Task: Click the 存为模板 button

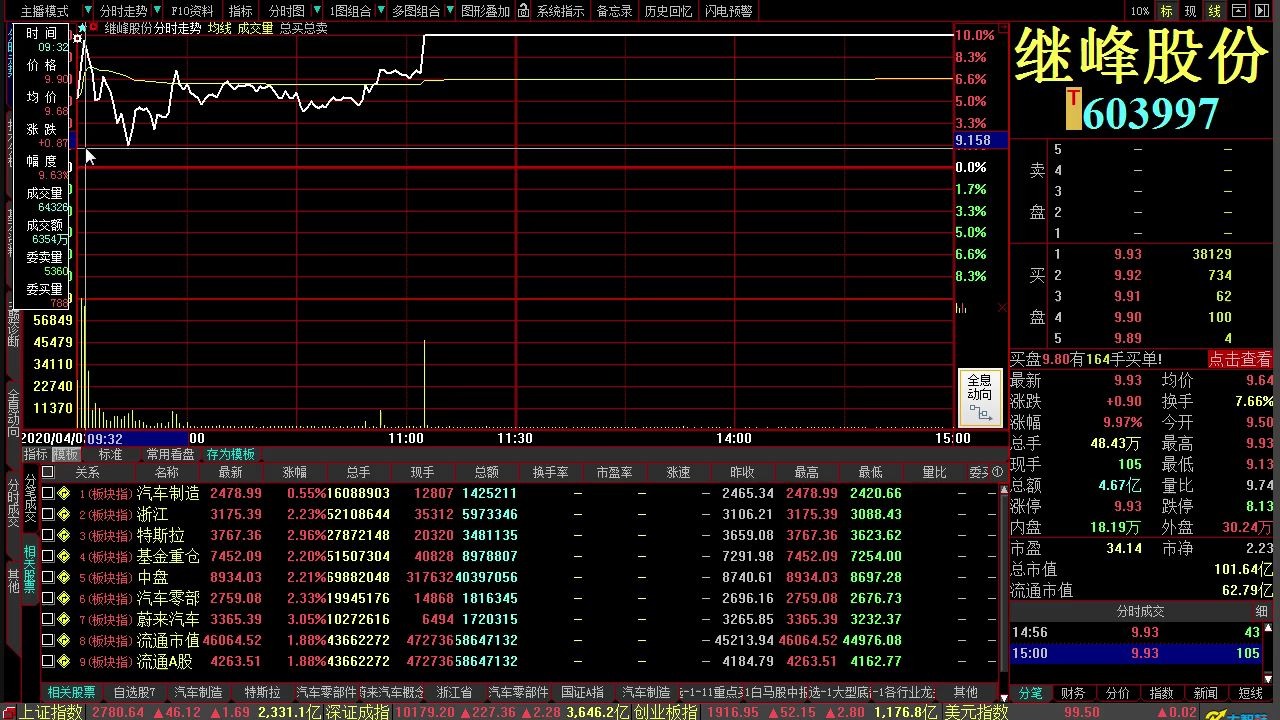Action: [231, 454]
